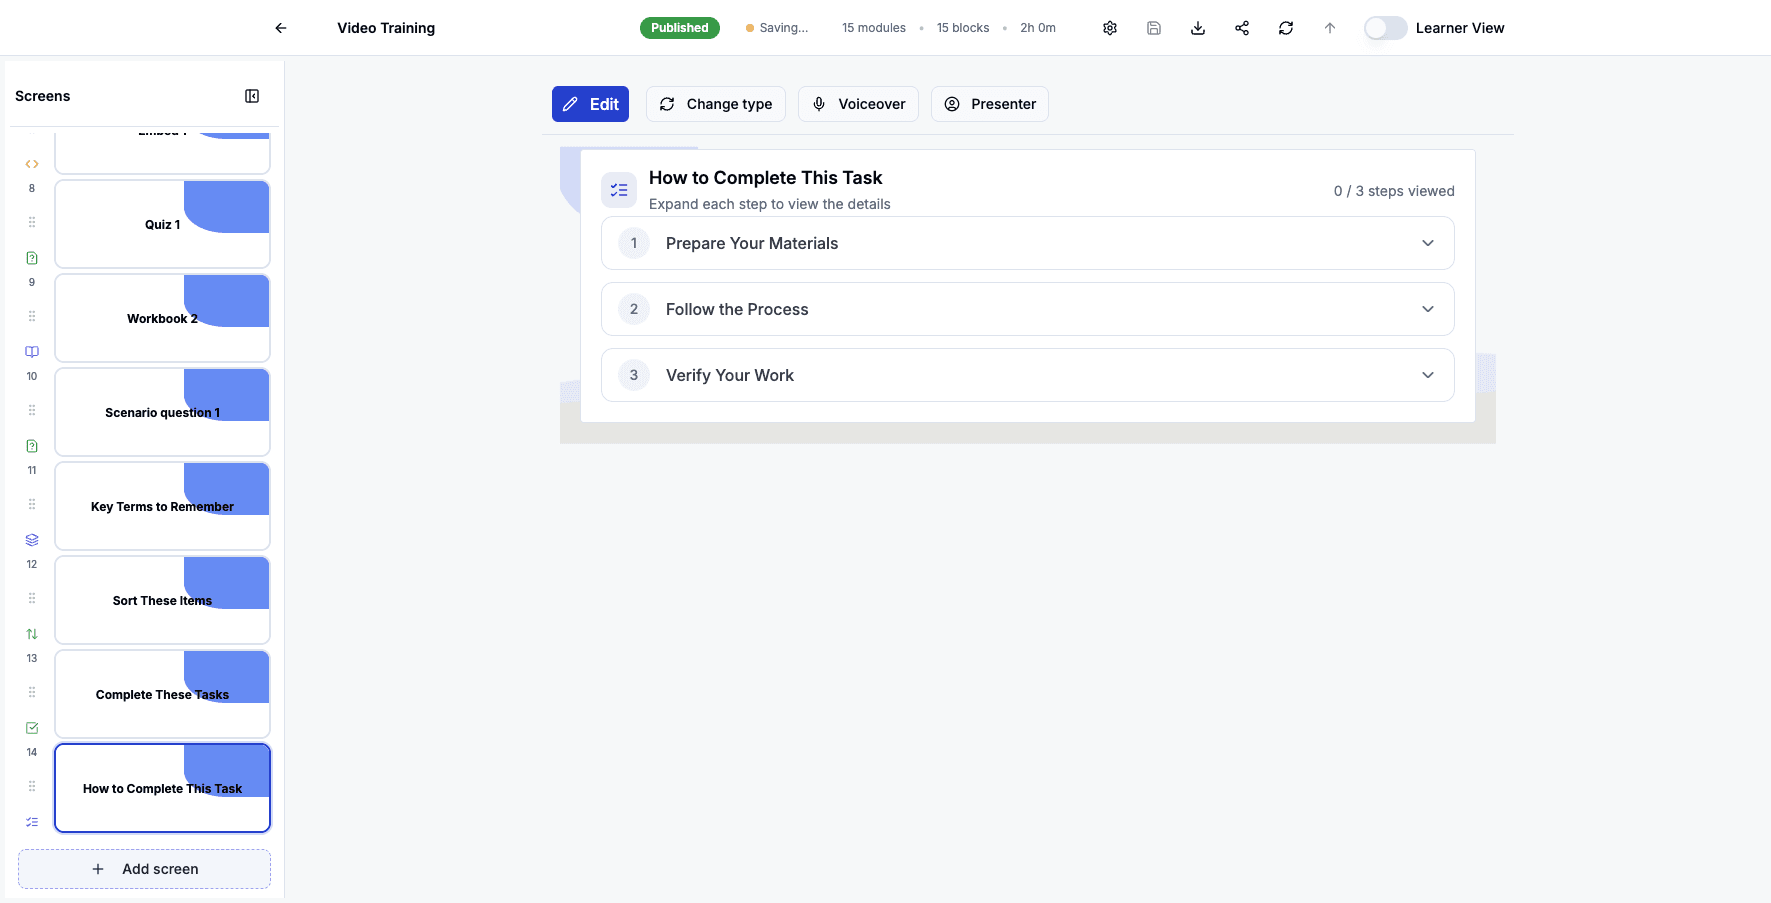Click the sync/refresh icon near Learner View

(x=1285, y=28)
